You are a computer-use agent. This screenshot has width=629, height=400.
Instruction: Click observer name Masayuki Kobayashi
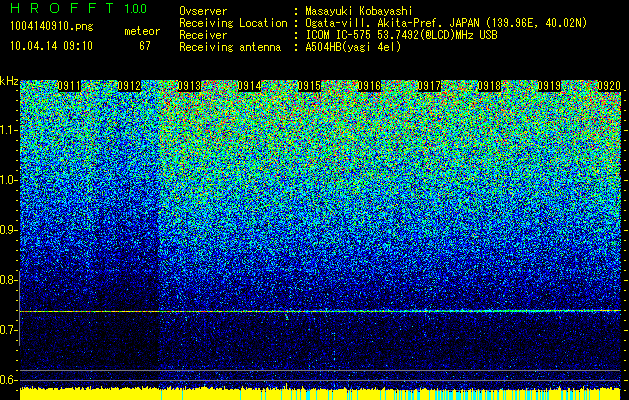(359, 11)
